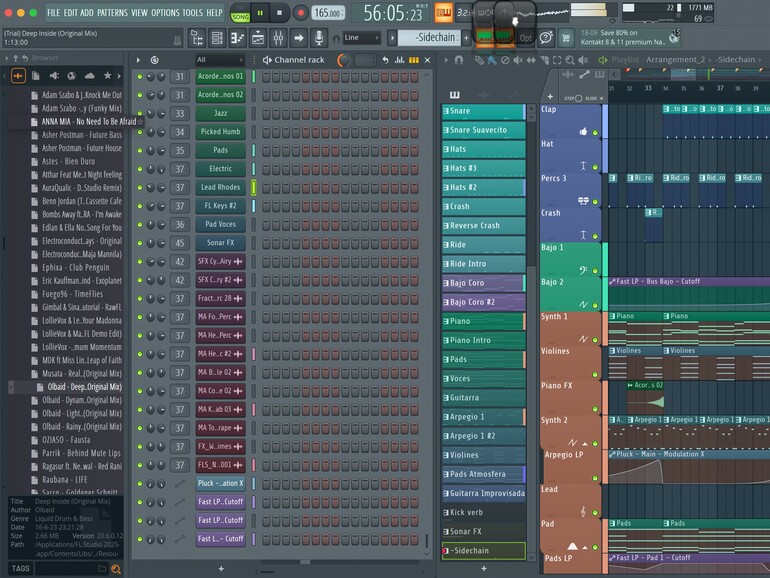Click the loop icon in Channel rack header

pyautogui.click(x=154, y=60)
